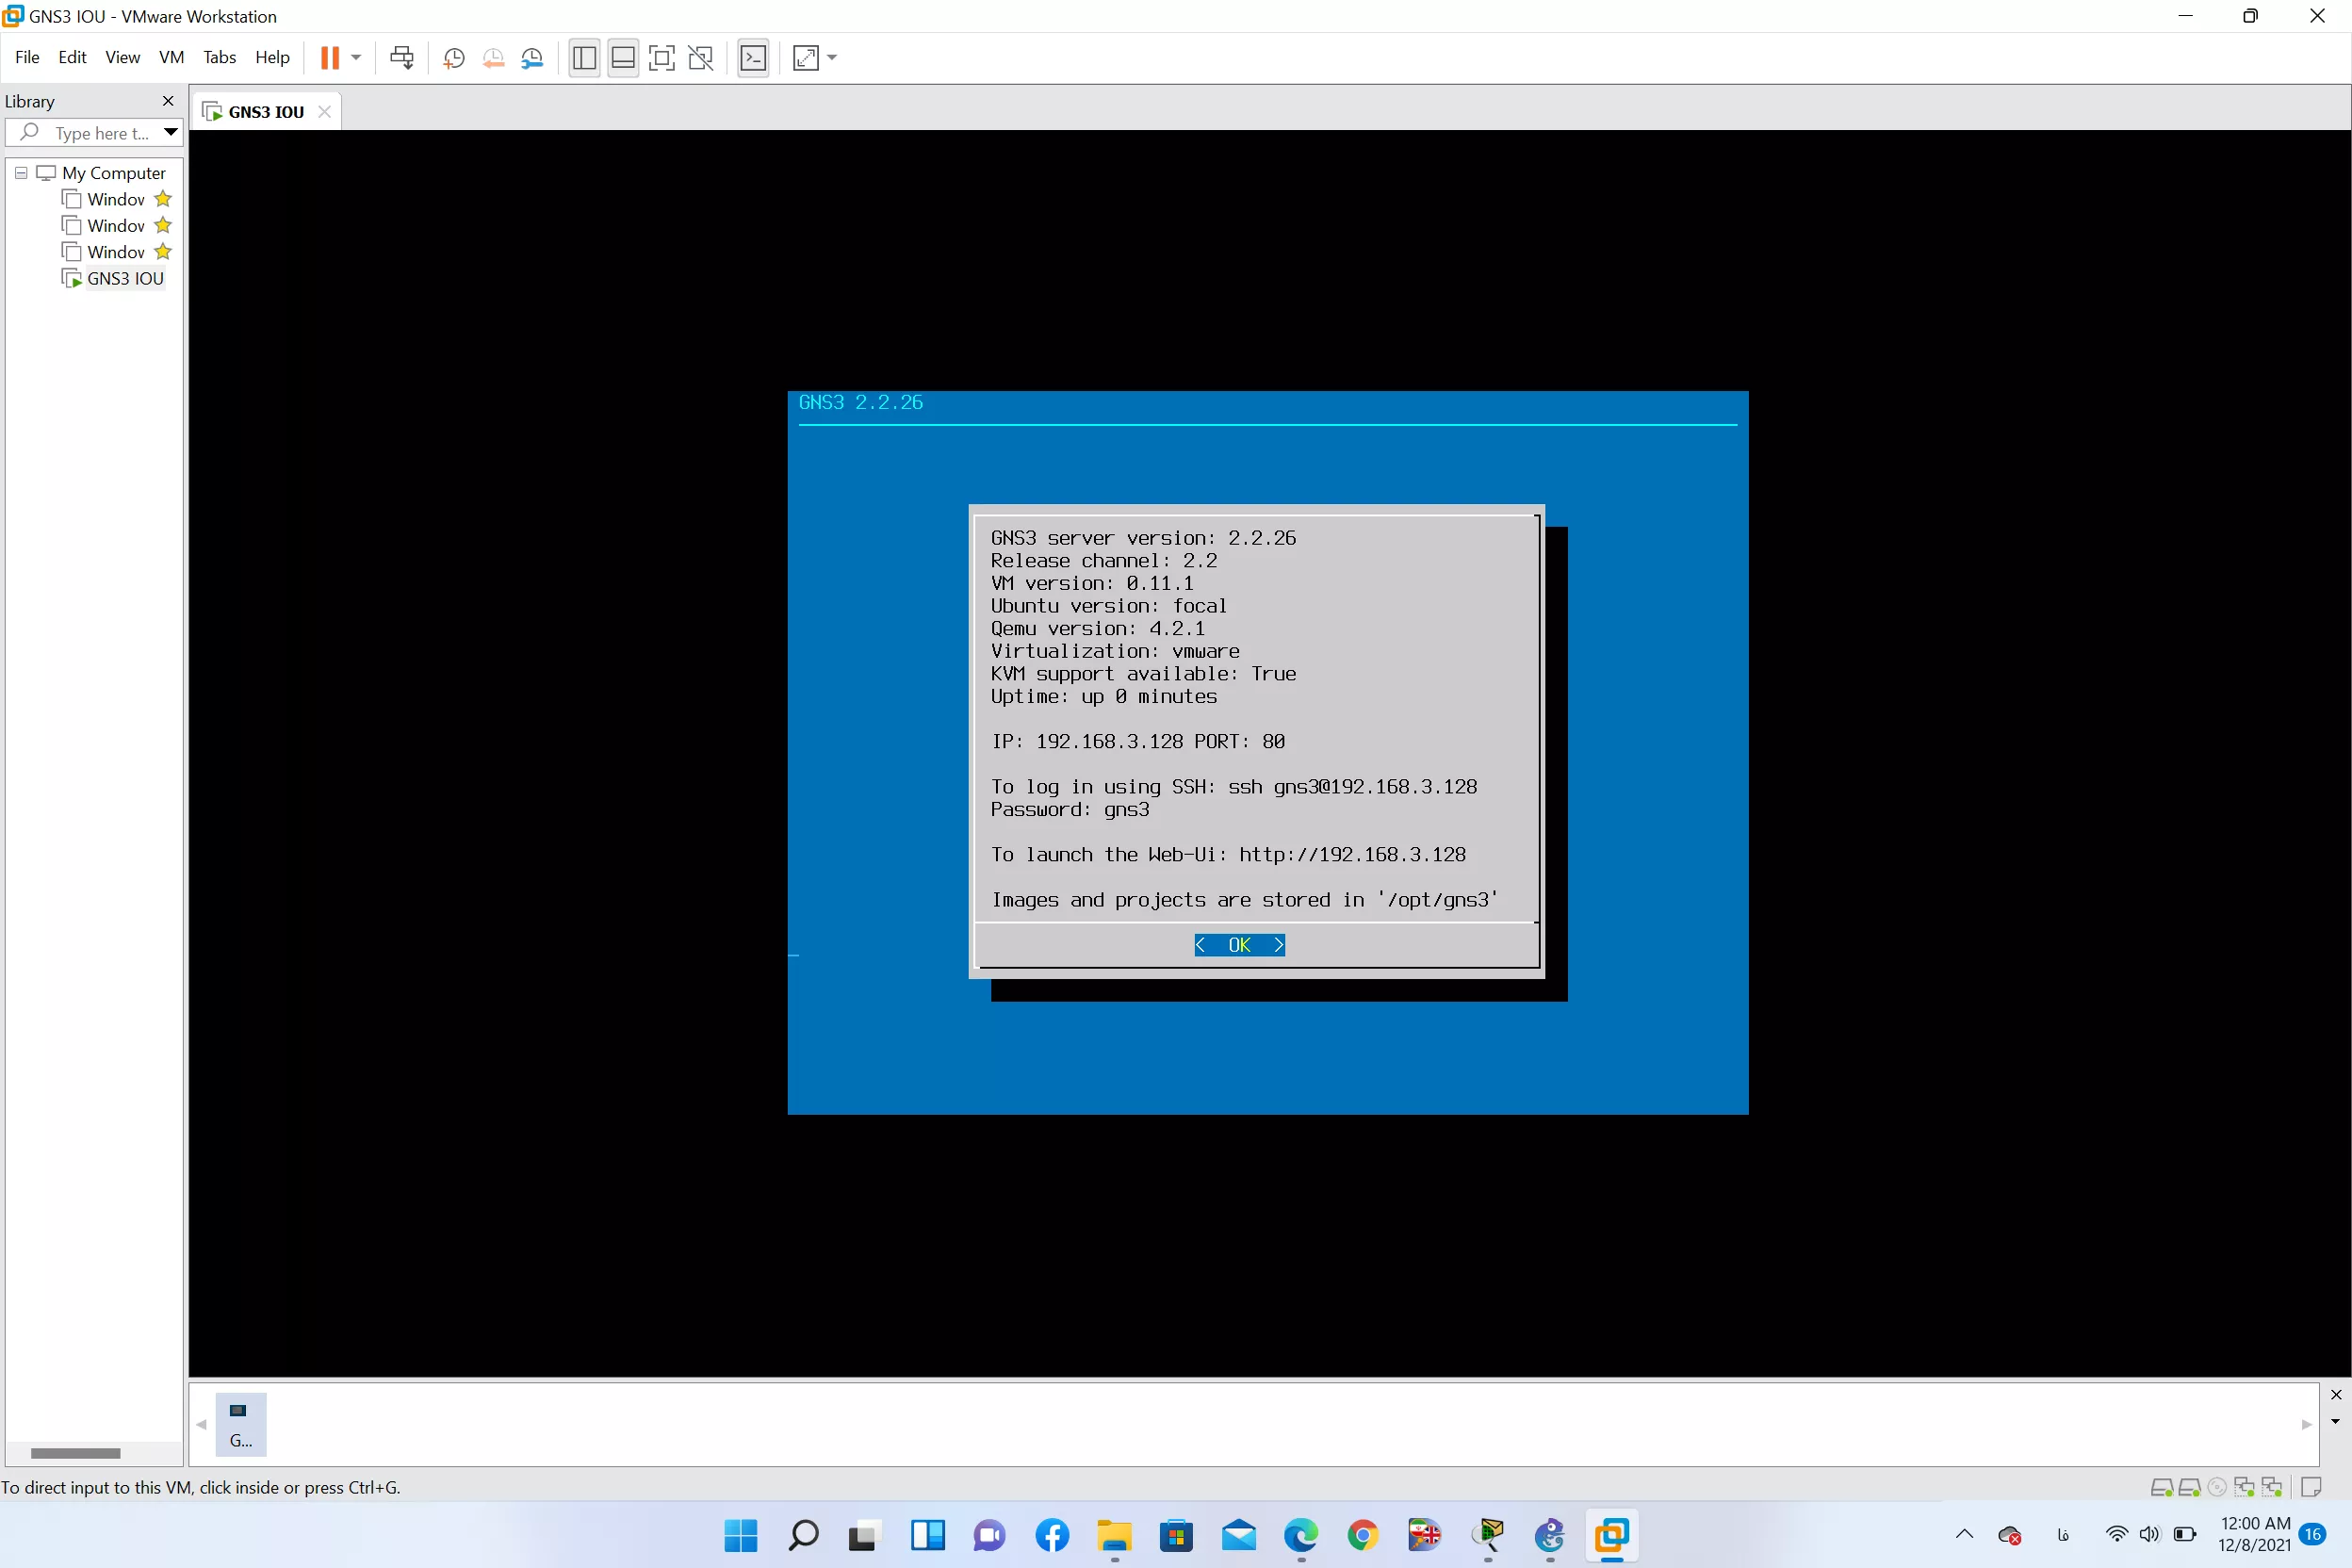Revert the VM to its previous snapshot
This screenshot has height=1568, width=2352.
(x=493, y=58)
